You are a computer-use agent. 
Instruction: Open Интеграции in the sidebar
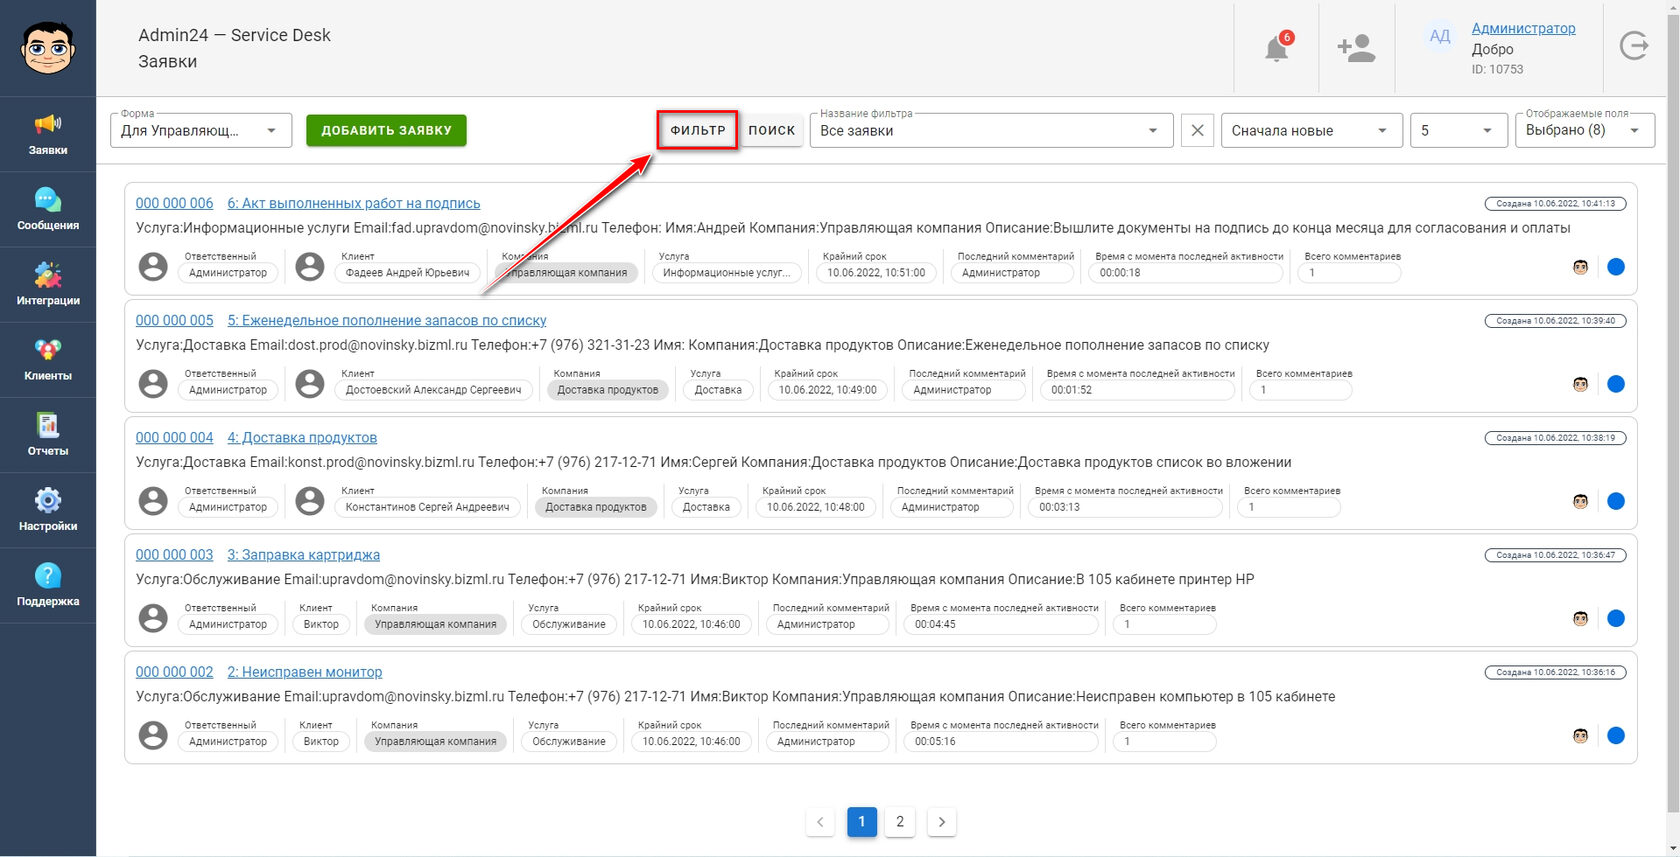[x=48, y=284]
